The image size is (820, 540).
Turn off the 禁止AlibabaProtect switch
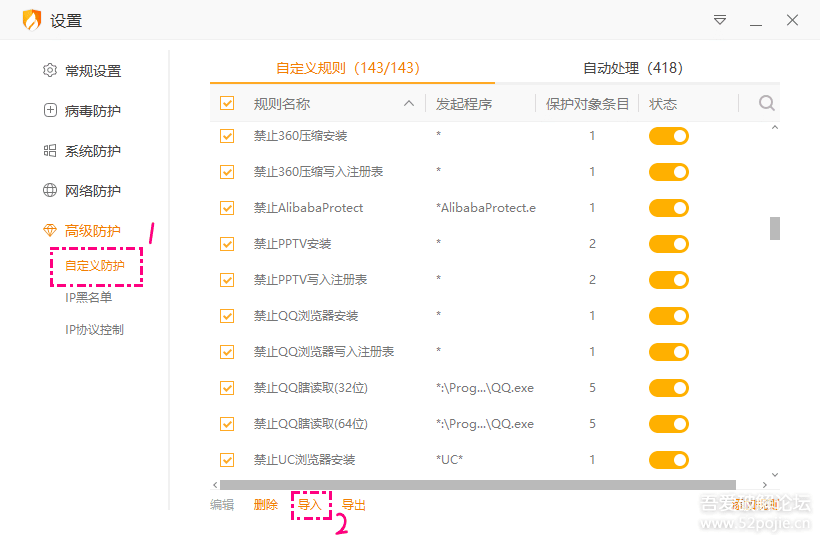(x=669, y=208)
